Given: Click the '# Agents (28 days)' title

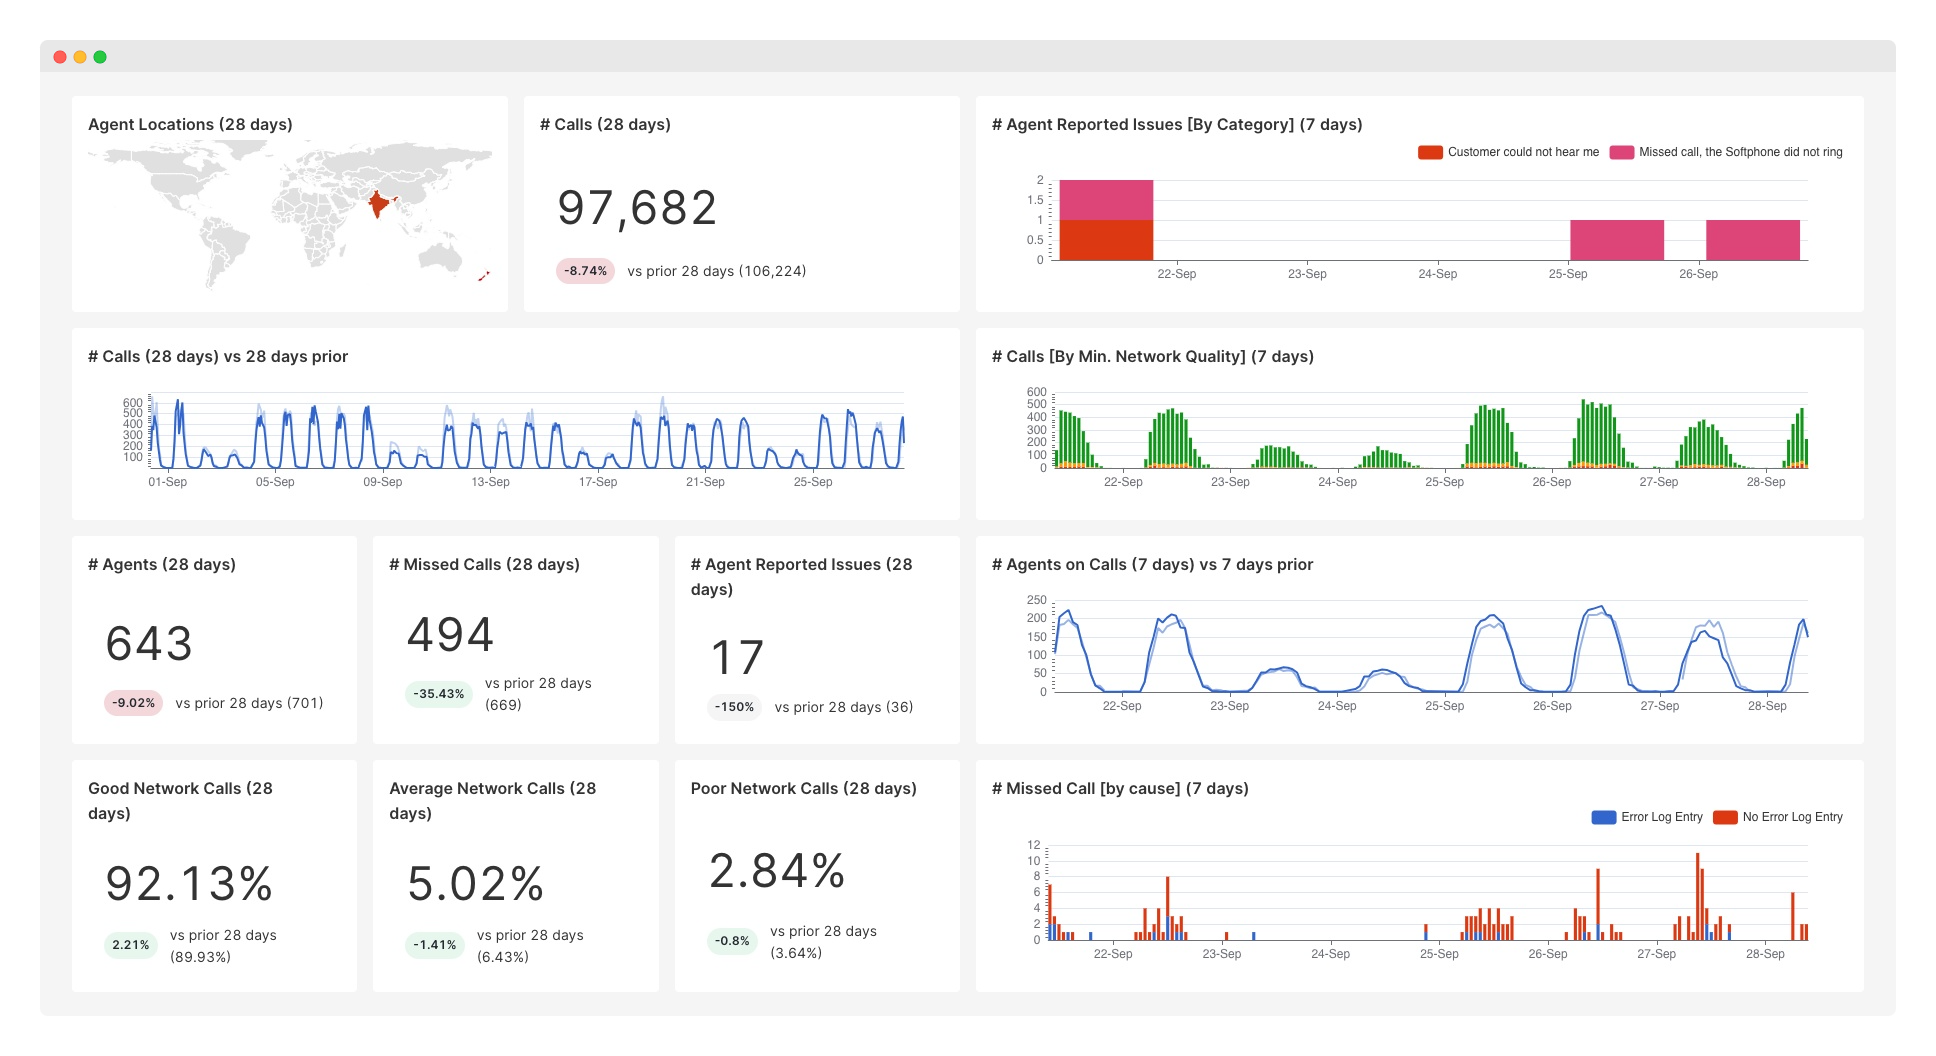Looking at the screenshot, I should coord(162,564).
